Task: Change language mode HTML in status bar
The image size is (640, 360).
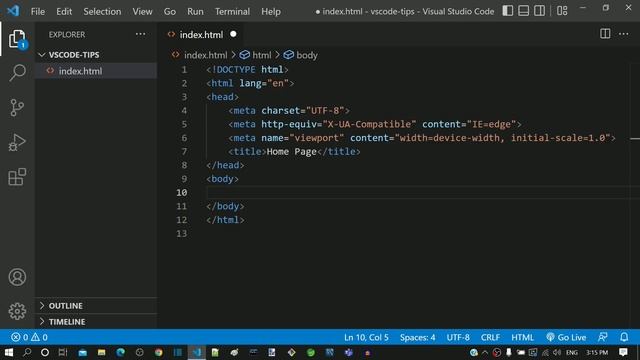Action: pos(522,337)
